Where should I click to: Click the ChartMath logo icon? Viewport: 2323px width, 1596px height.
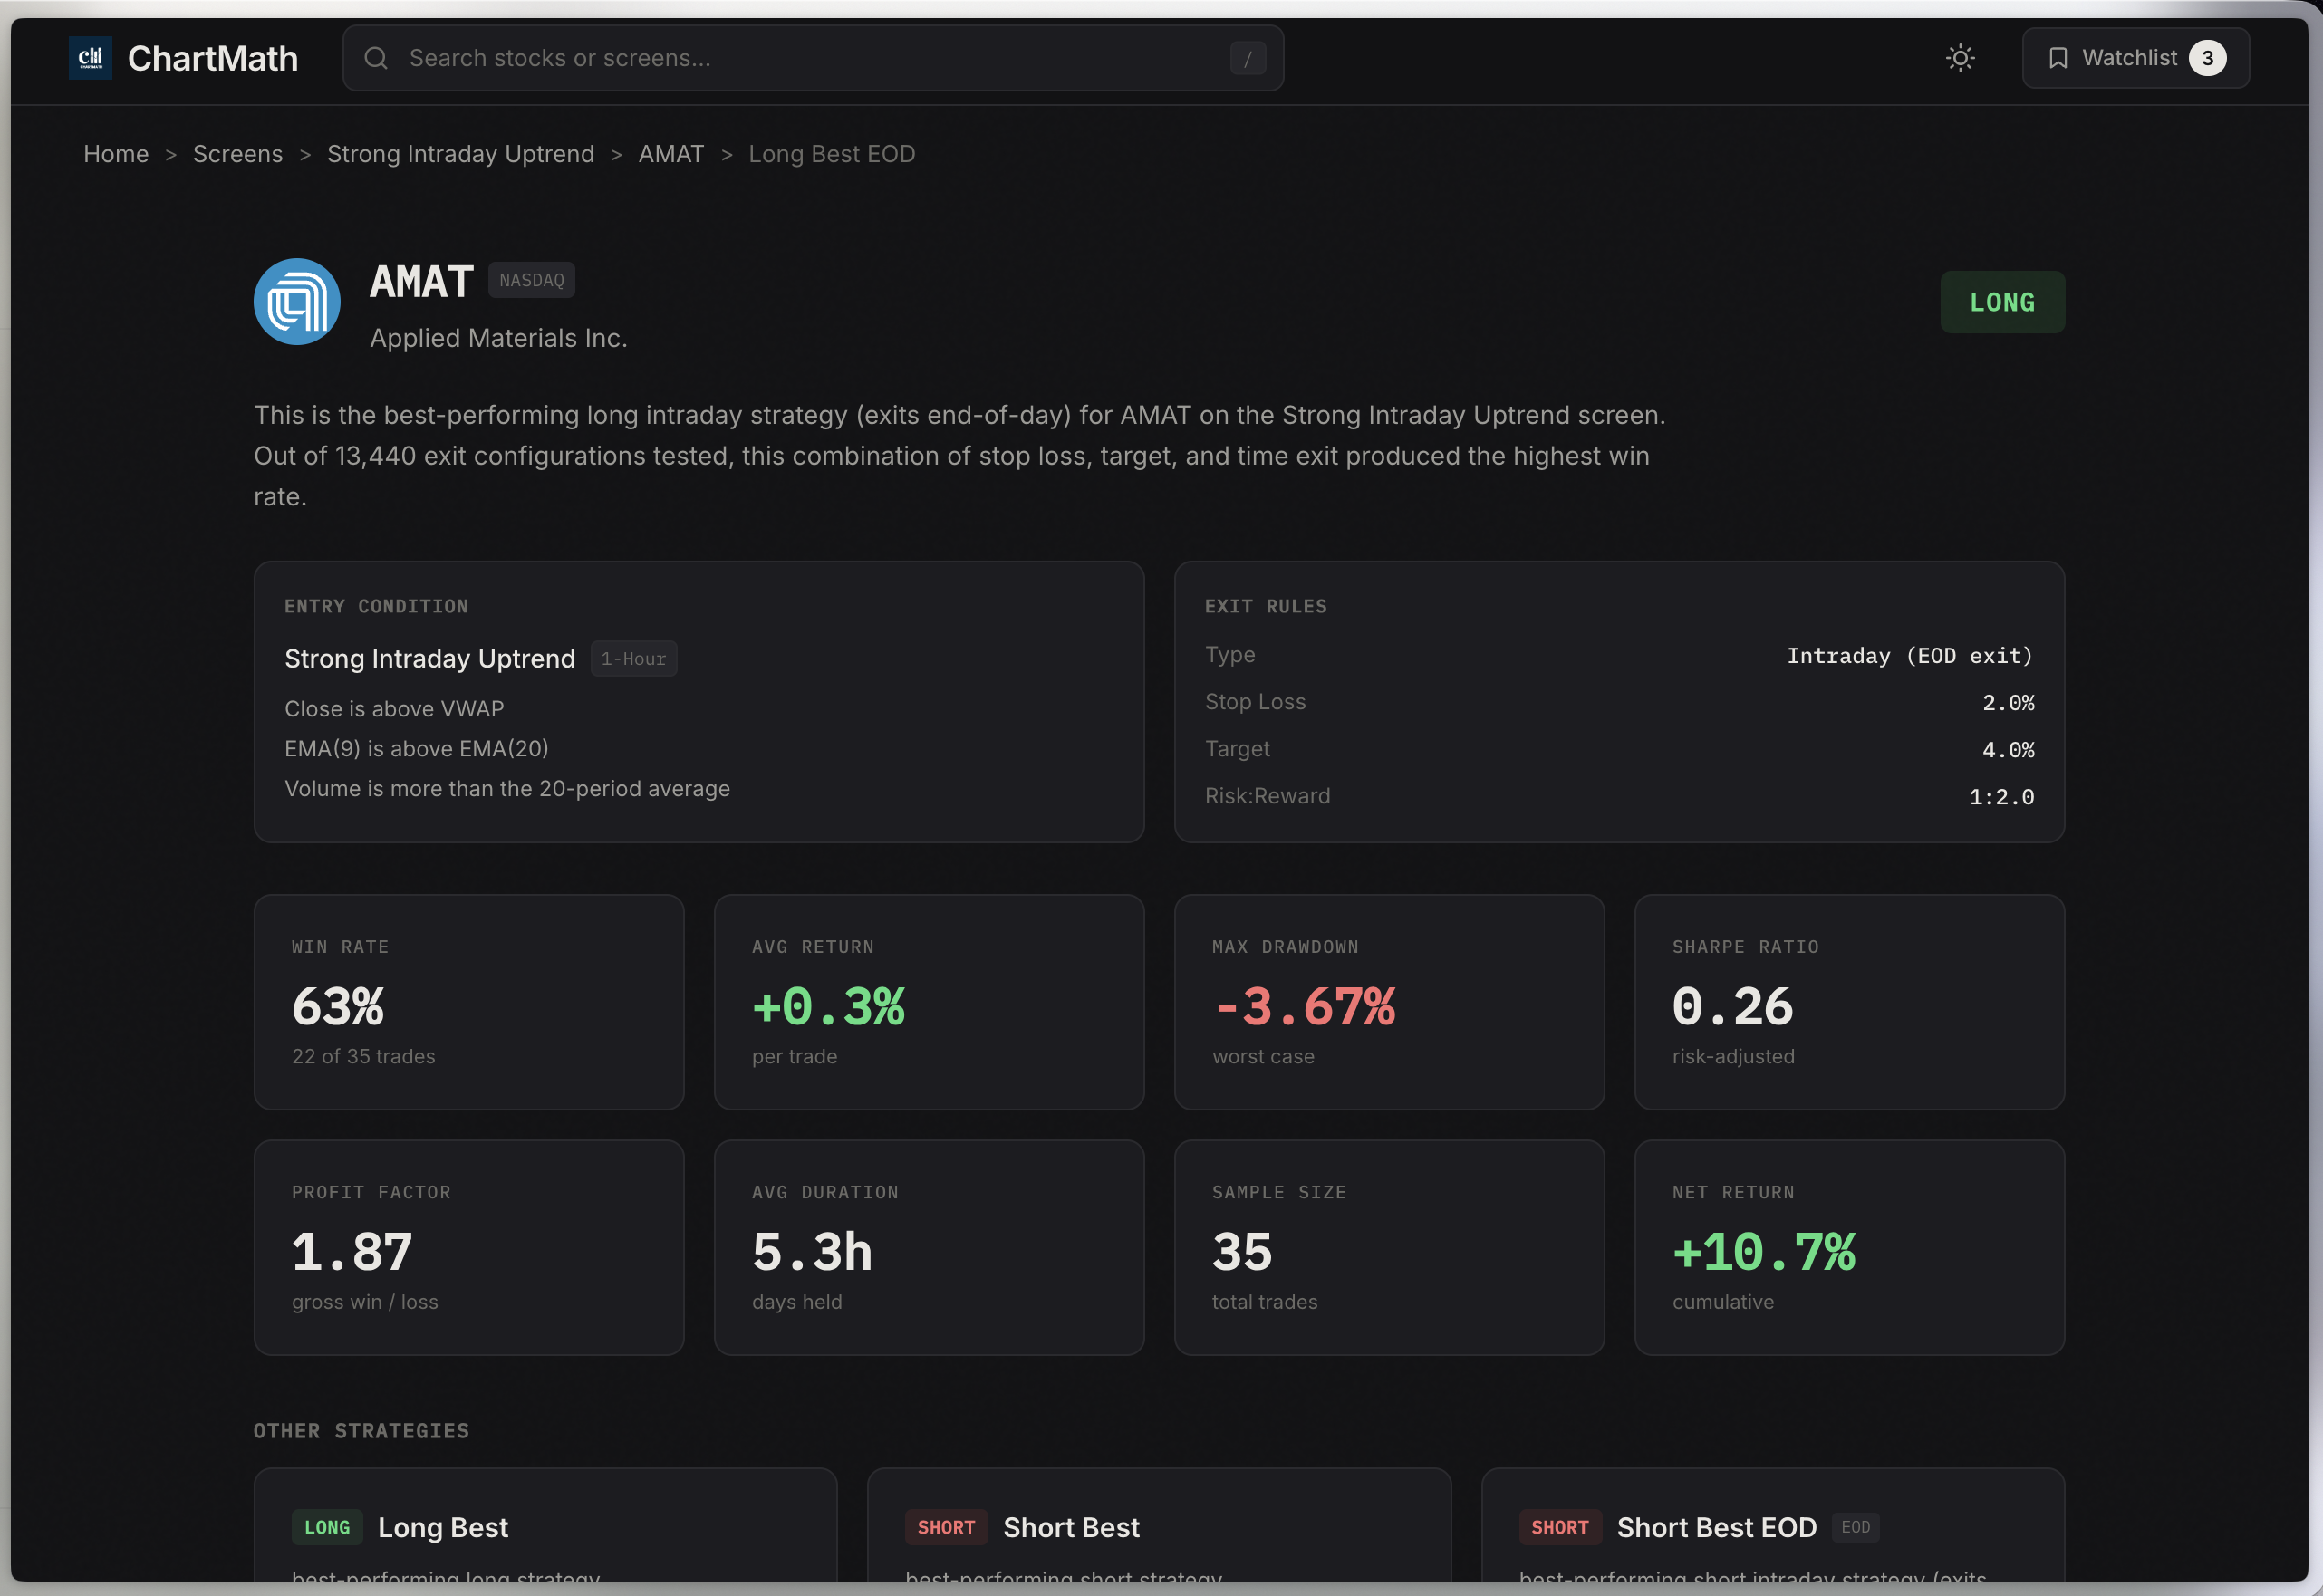[x=90, y=57]
